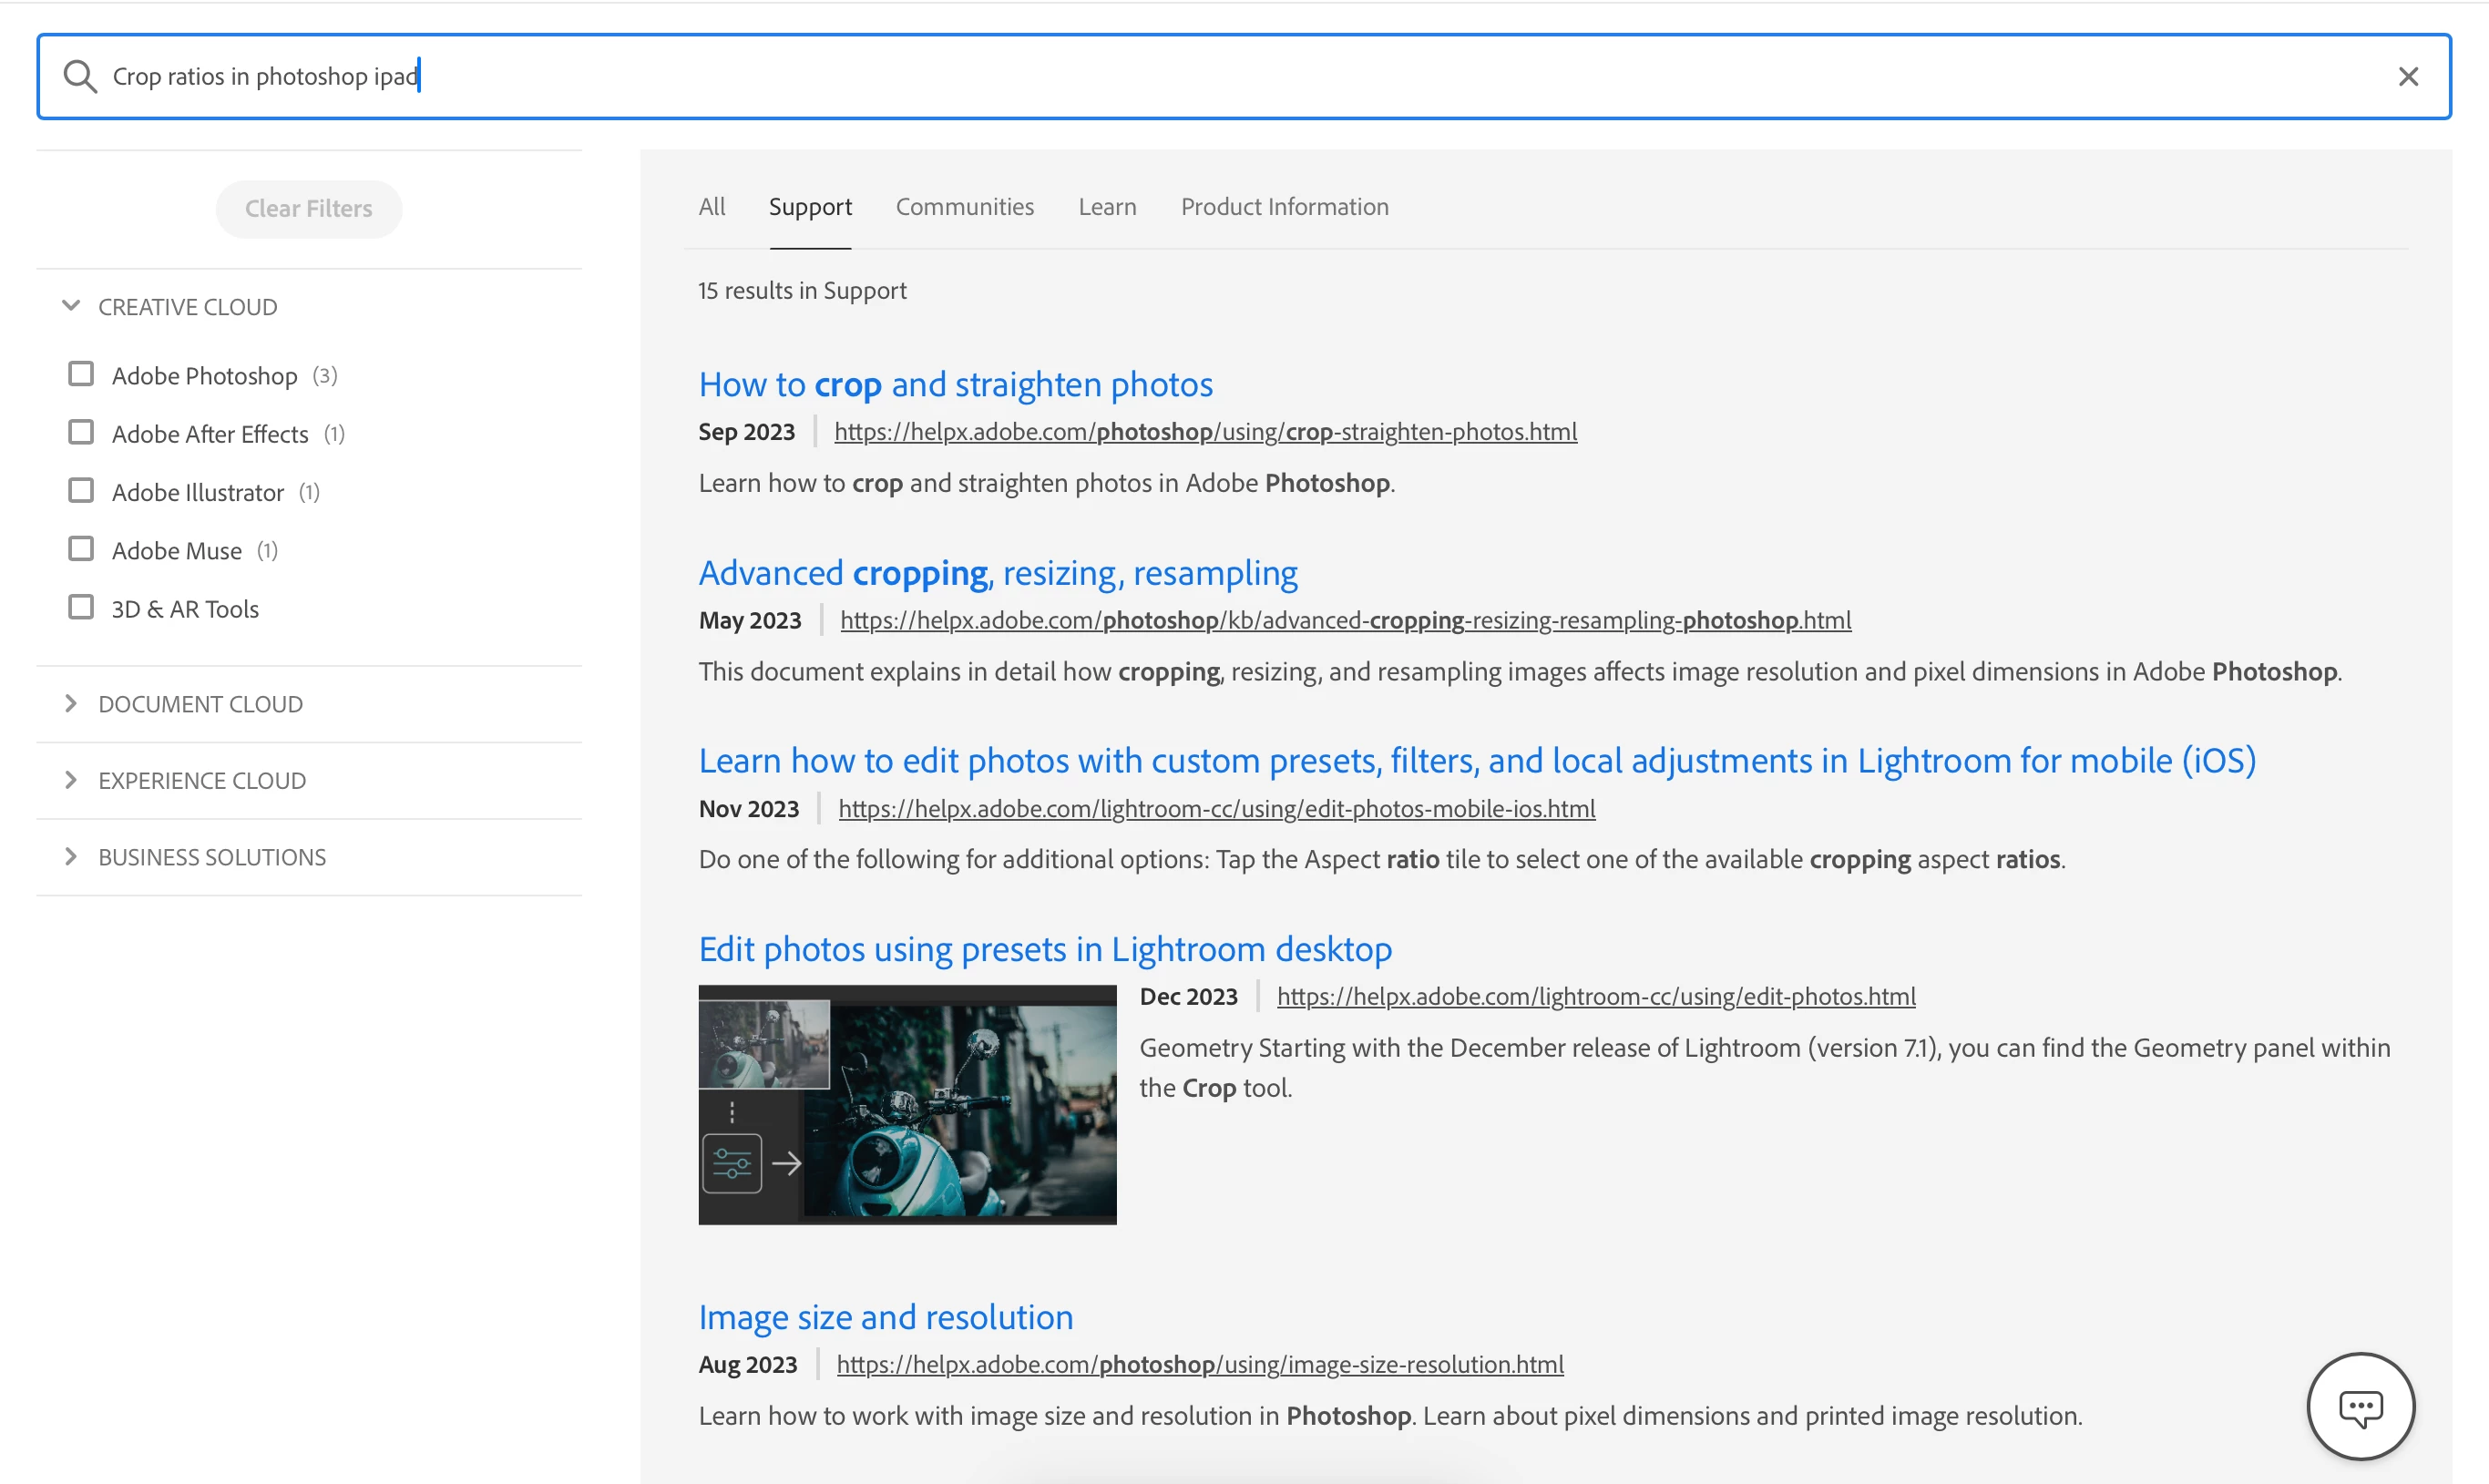Click inside the search text field
The height and width of the screenshot is (1484, 2489).
(1200, 77)
